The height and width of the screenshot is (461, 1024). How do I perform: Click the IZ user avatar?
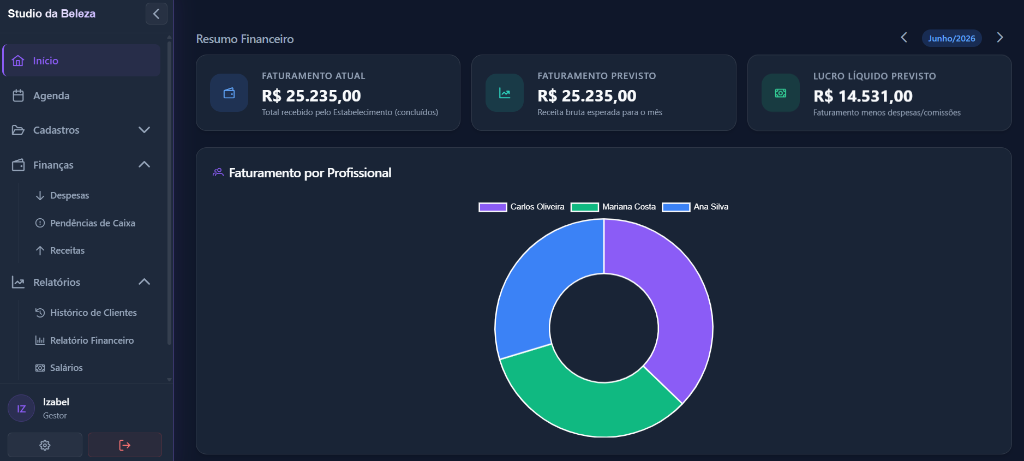[22, 409]
